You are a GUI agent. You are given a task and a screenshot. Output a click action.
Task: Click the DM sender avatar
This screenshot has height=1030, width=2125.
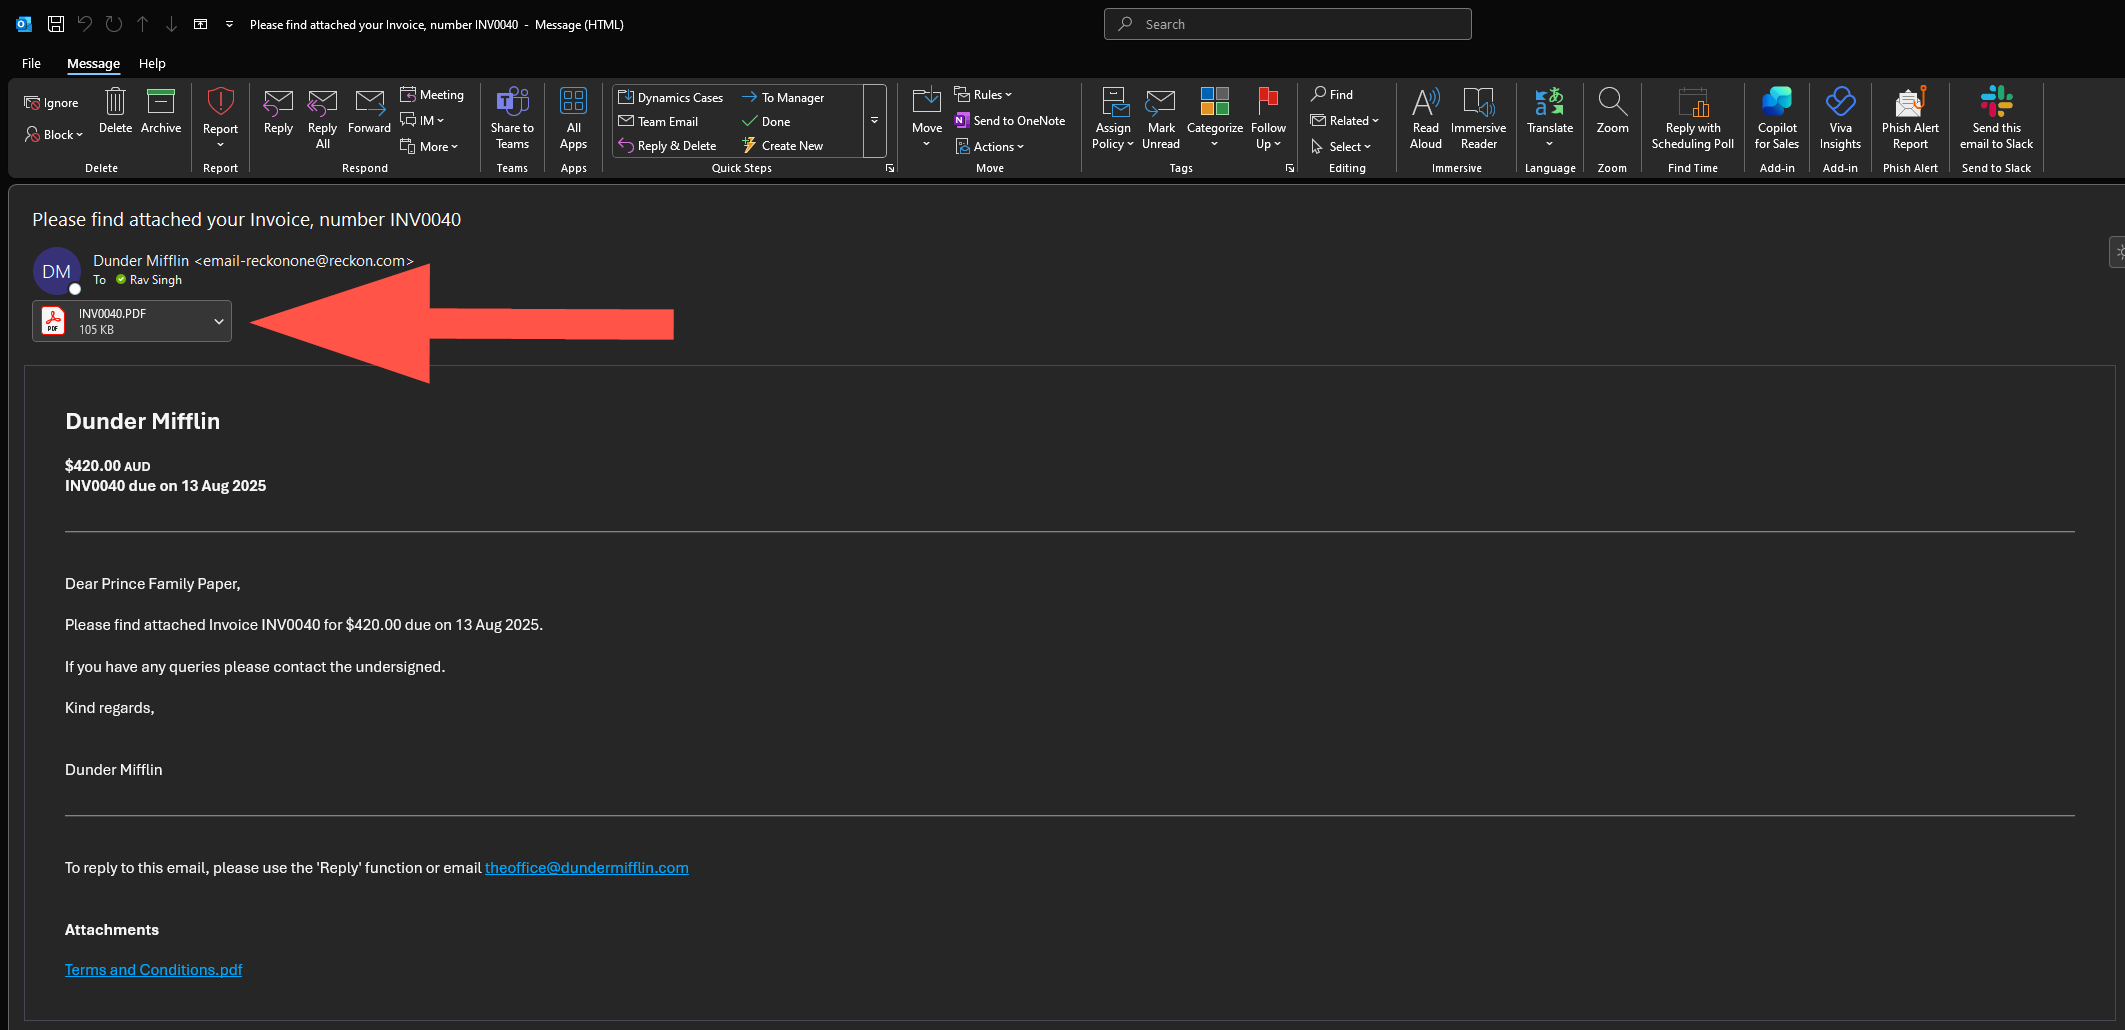click(x=56, y=271)
